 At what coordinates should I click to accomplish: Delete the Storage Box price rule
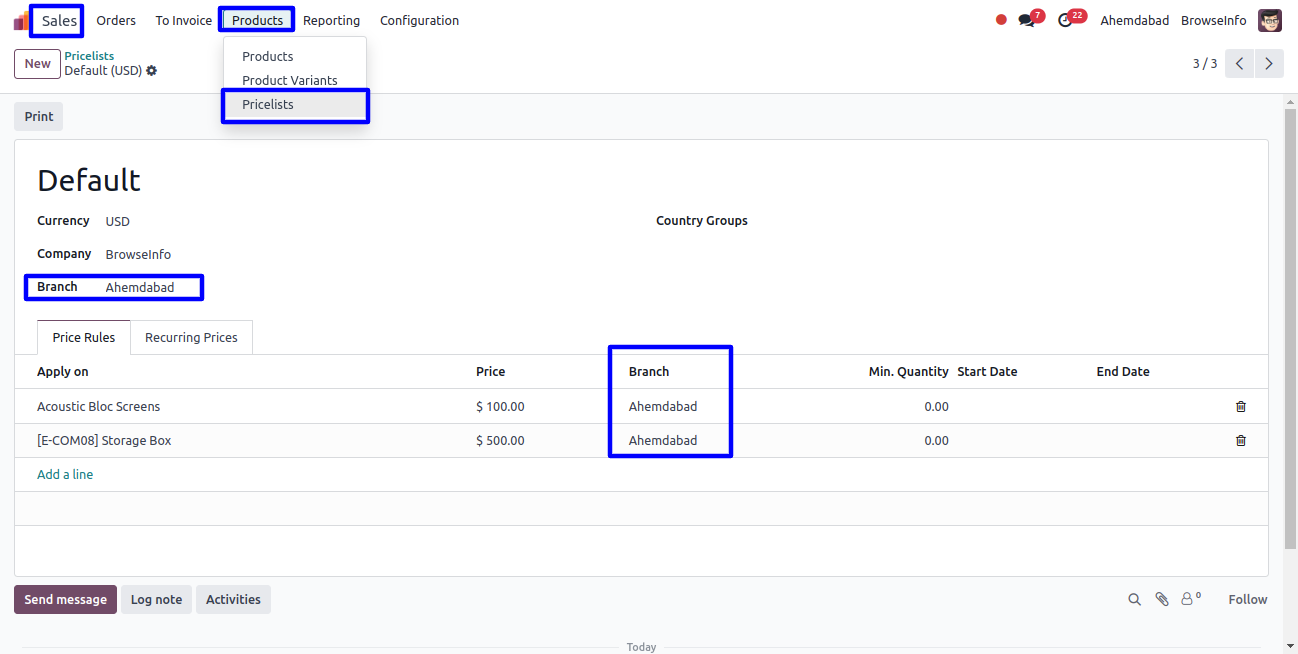[1240, 441]
